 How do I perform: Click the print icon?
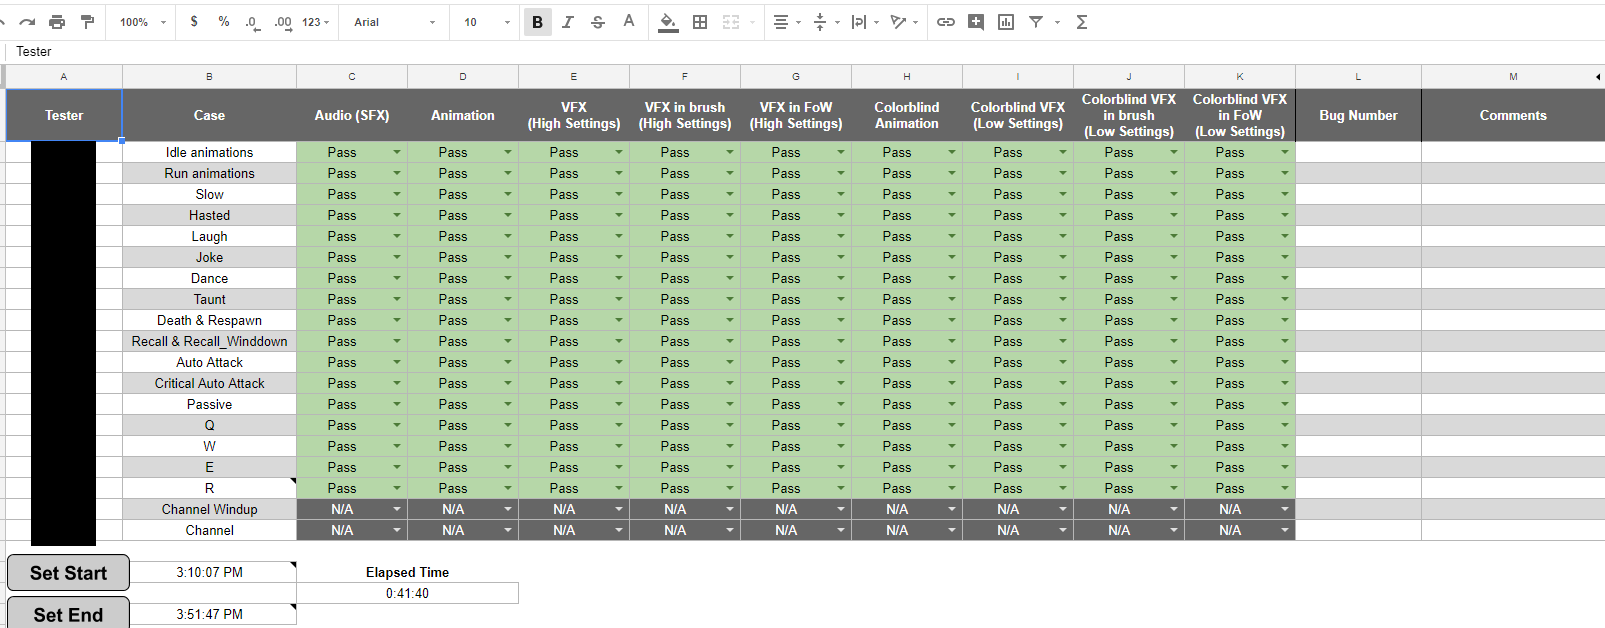point(57,22)
